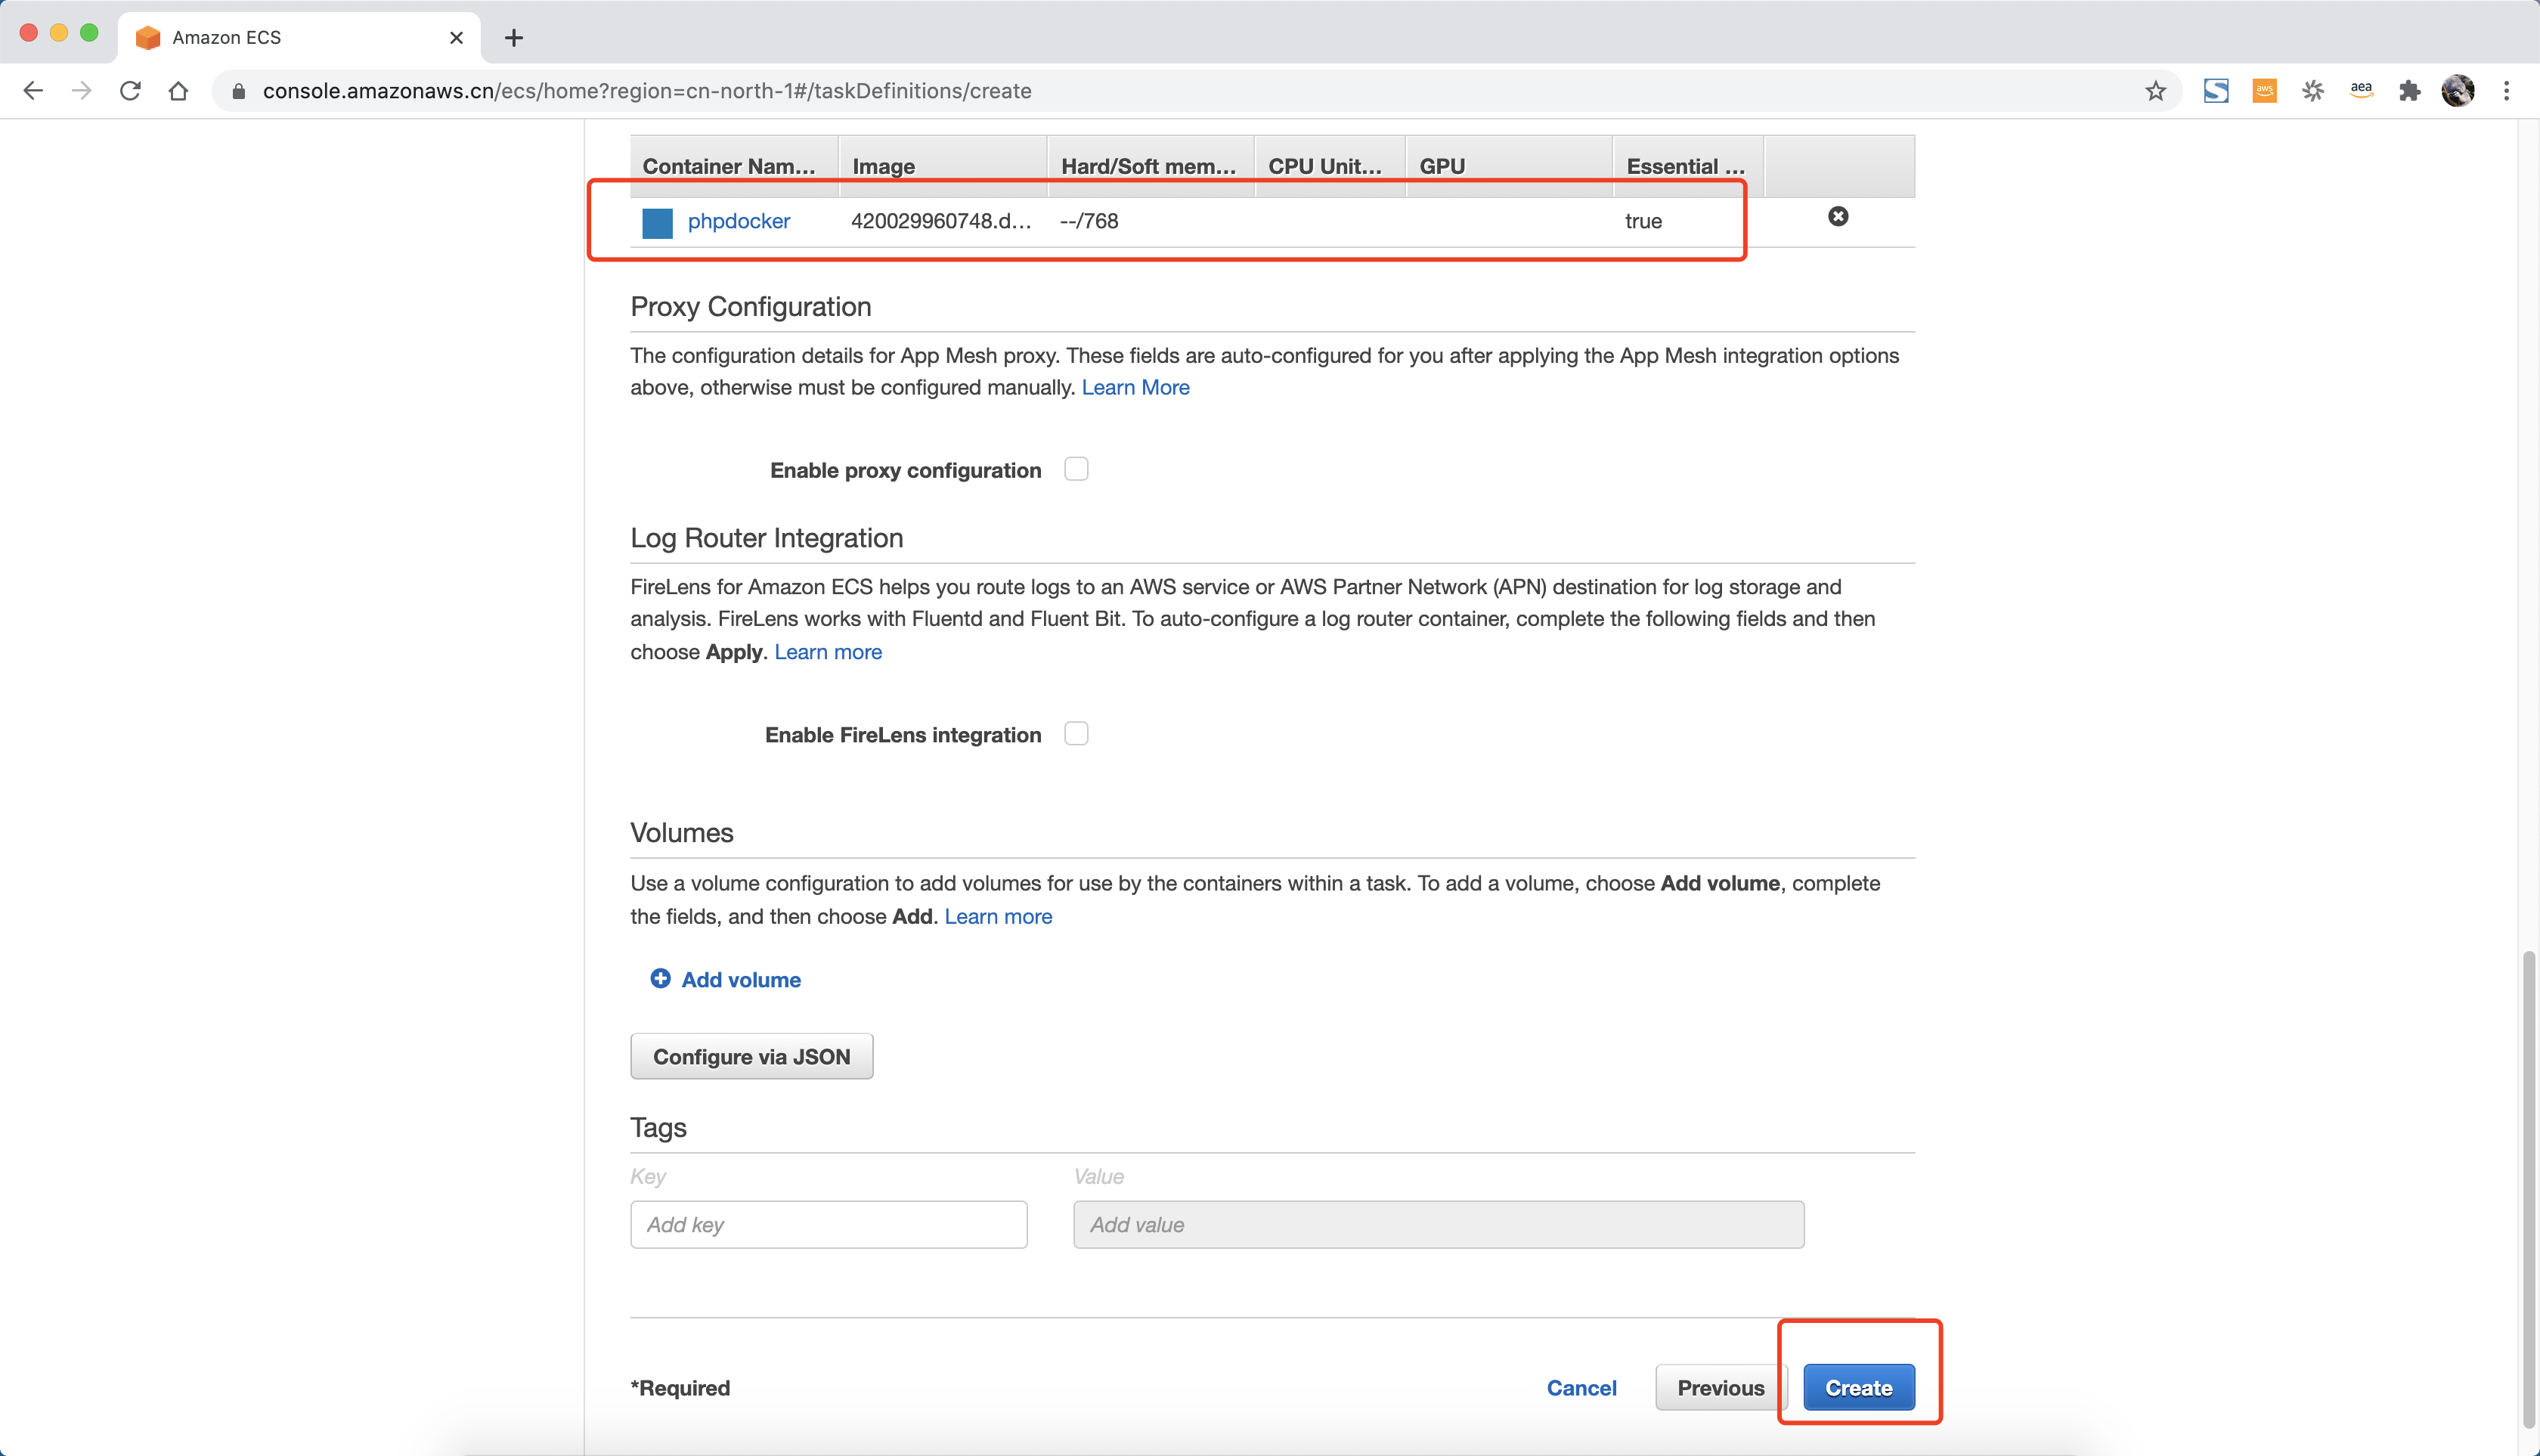Click the Add value input field
The image size is (2540, 1456).
[x=1438, y=1224]
